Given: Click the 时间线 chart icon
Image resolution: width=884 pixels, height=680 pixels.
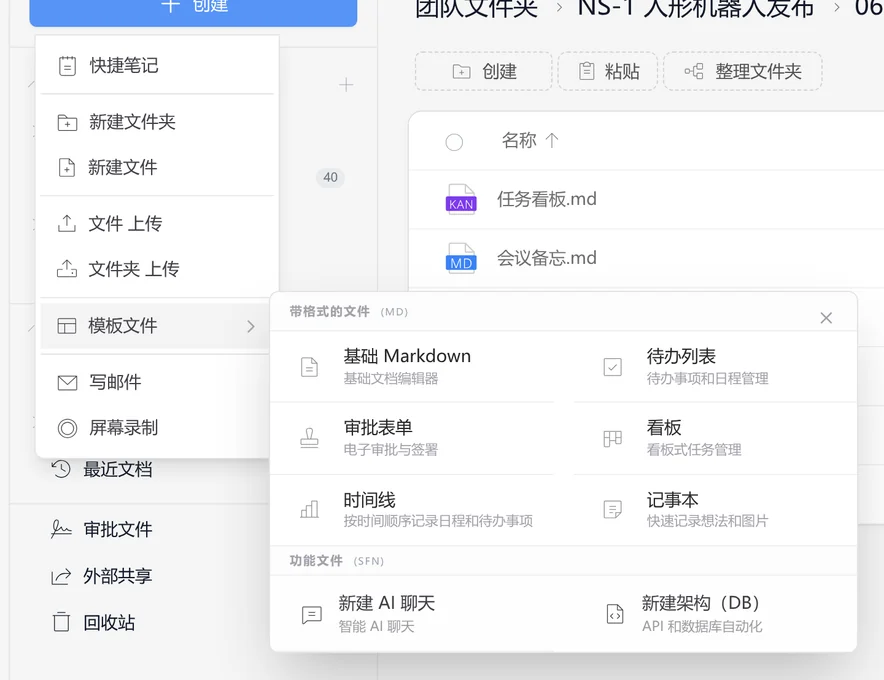Looking at the screenshot, I should 309,509.
